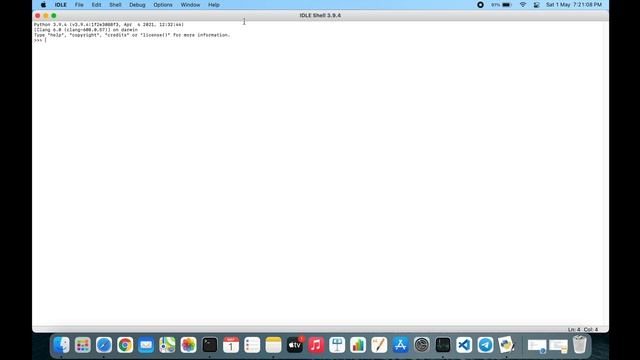
Task: Launch Terminal from the Dock
Action: tap(210, 345)
